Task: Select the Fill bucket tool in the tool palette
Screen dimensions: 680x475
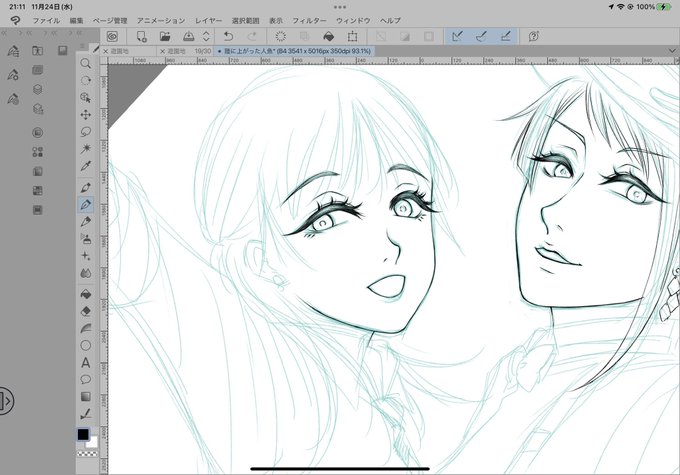Action: coord(85,294)
